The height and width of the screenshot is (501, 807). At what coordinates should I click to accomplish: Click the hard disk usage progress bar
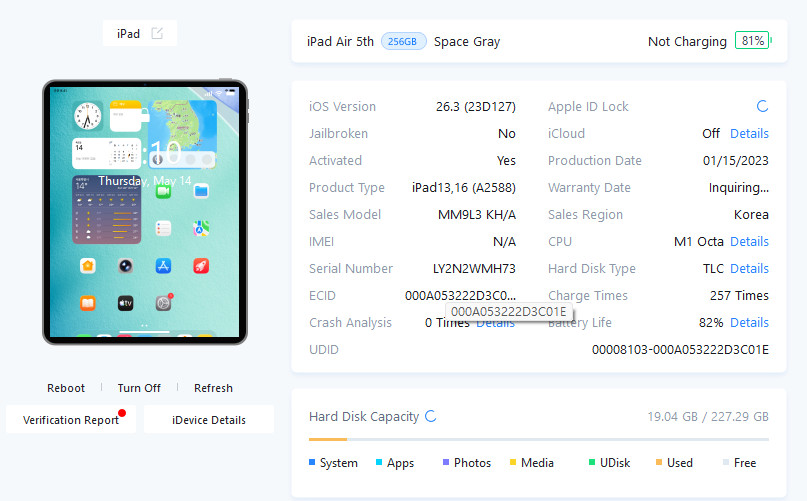(x=539, y=439)
